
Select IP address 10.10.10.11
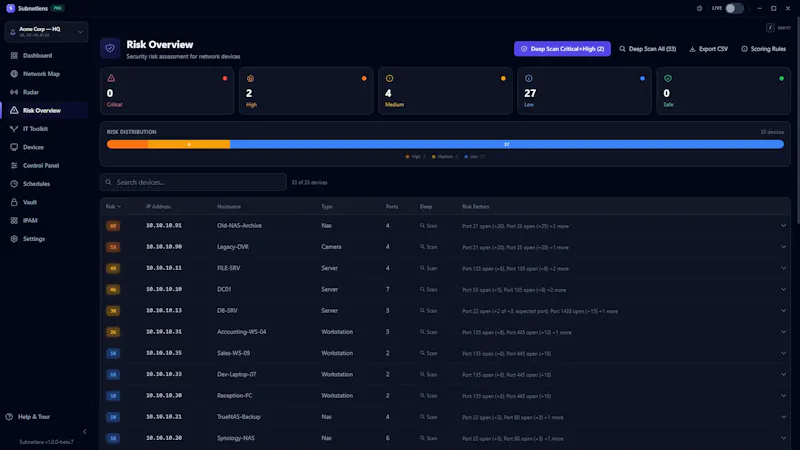(164, 268)
